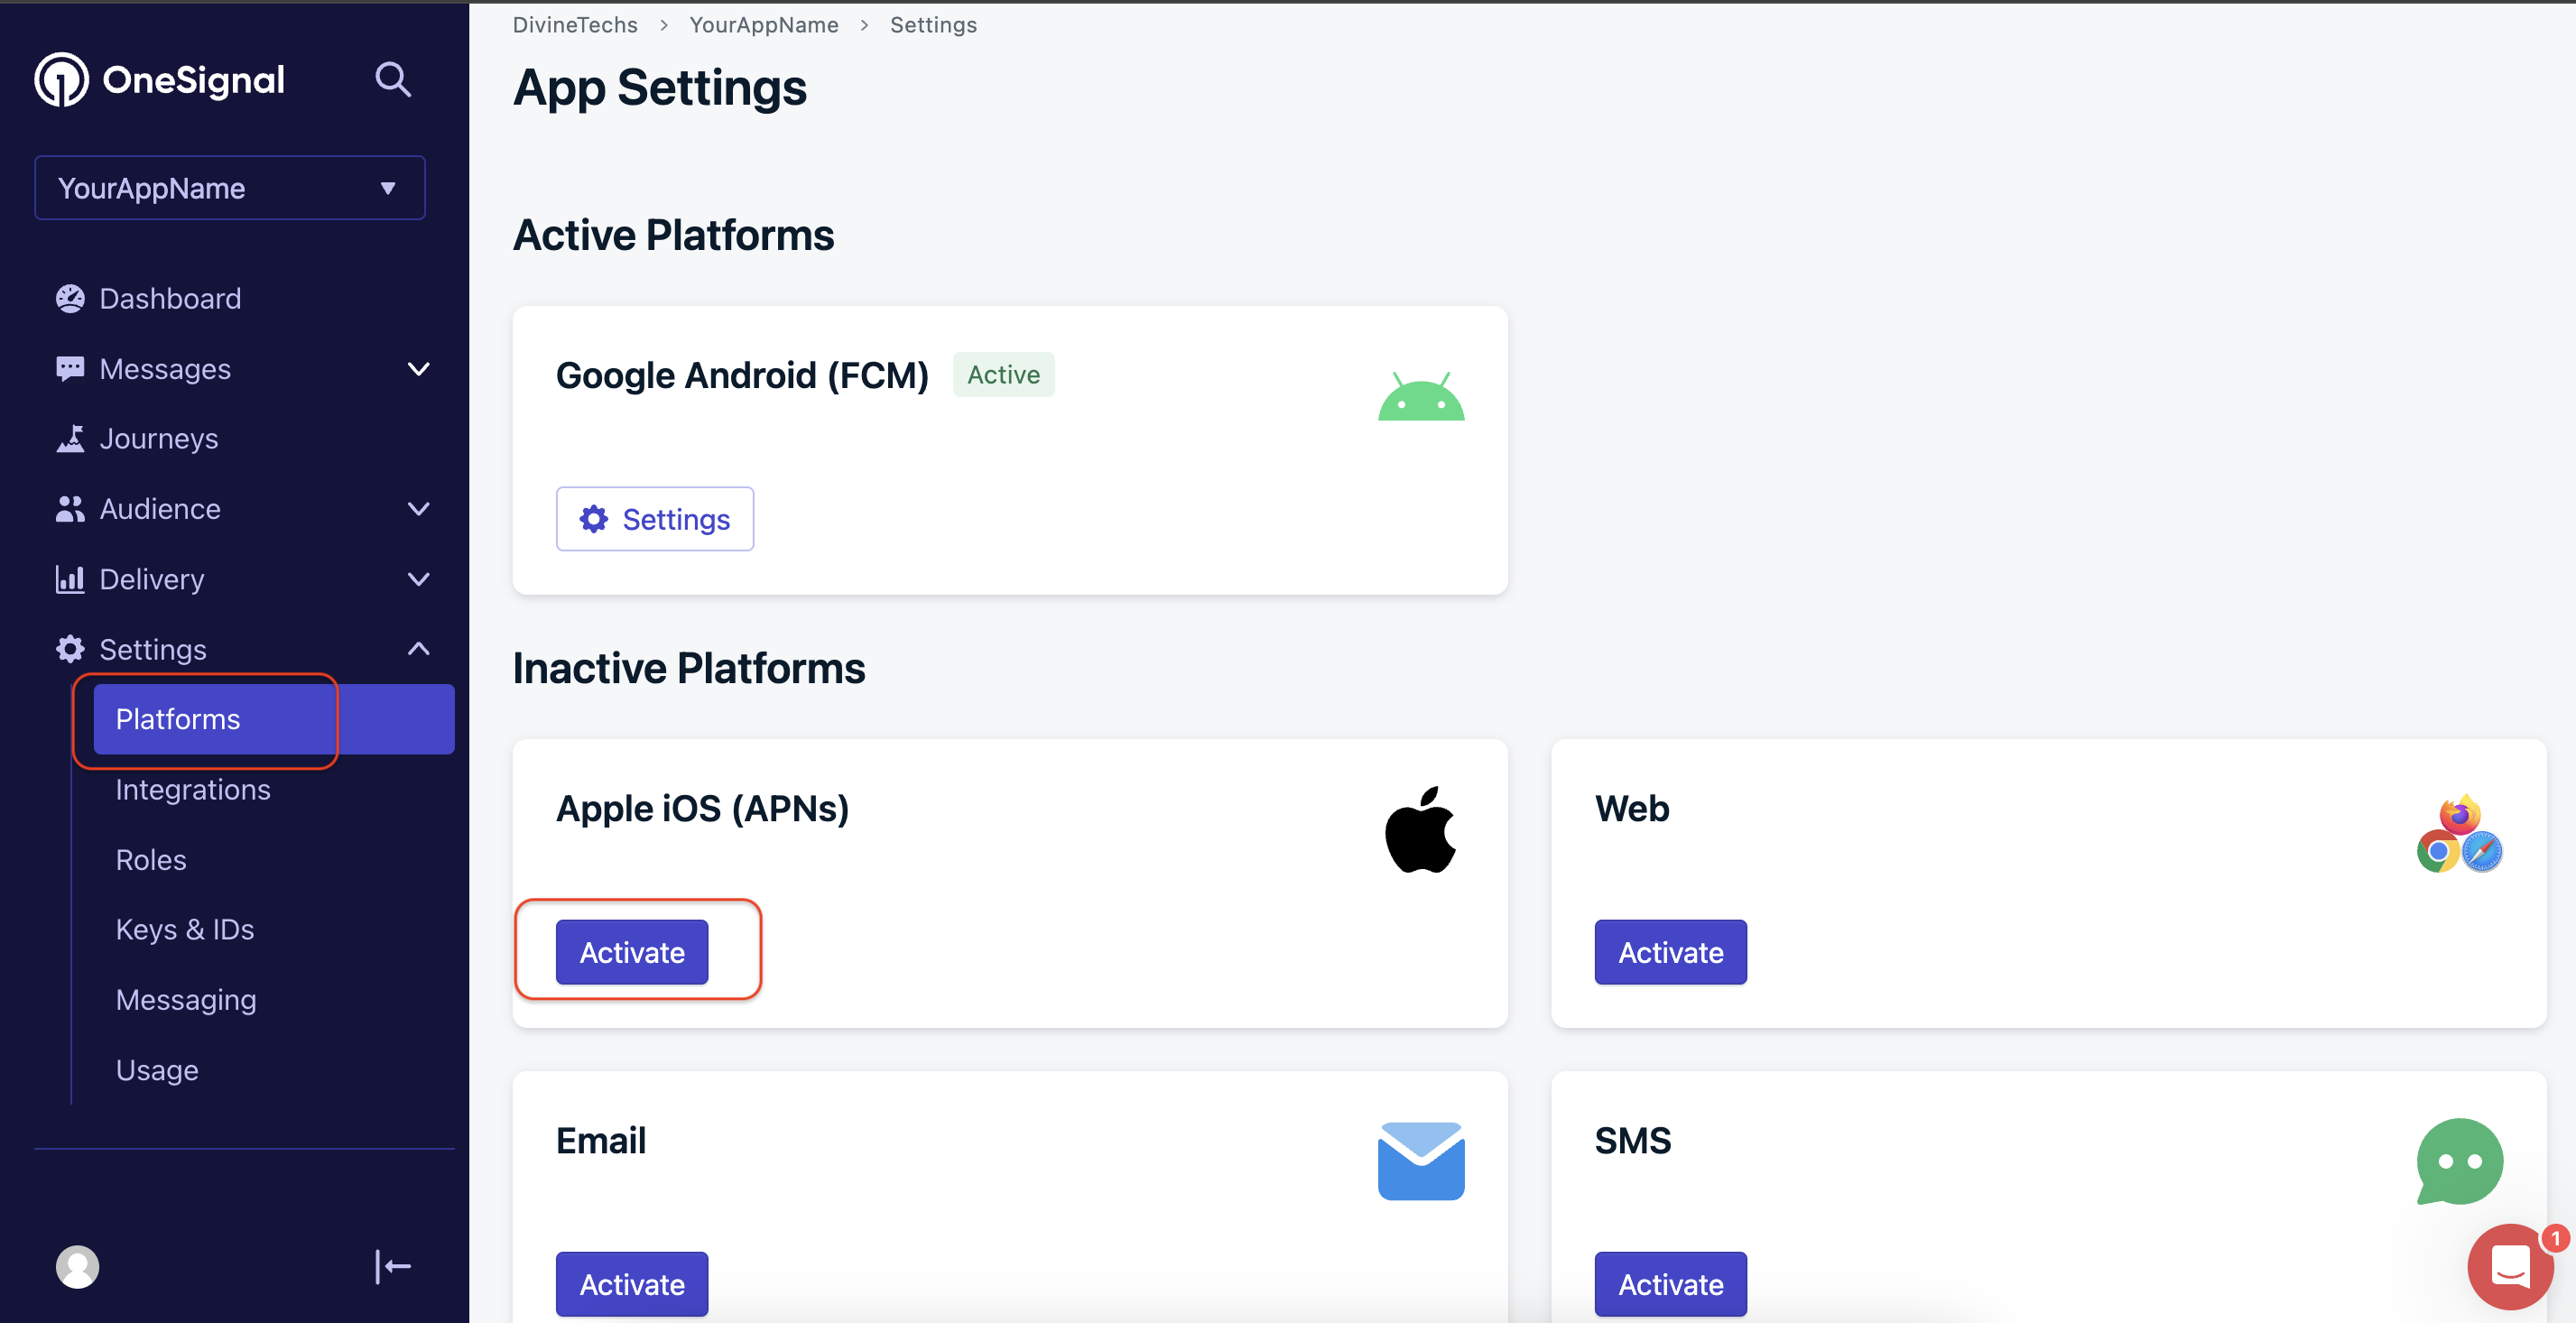
Task: Open the YourAppName app selector dropdown
Action: coord(229,188)
